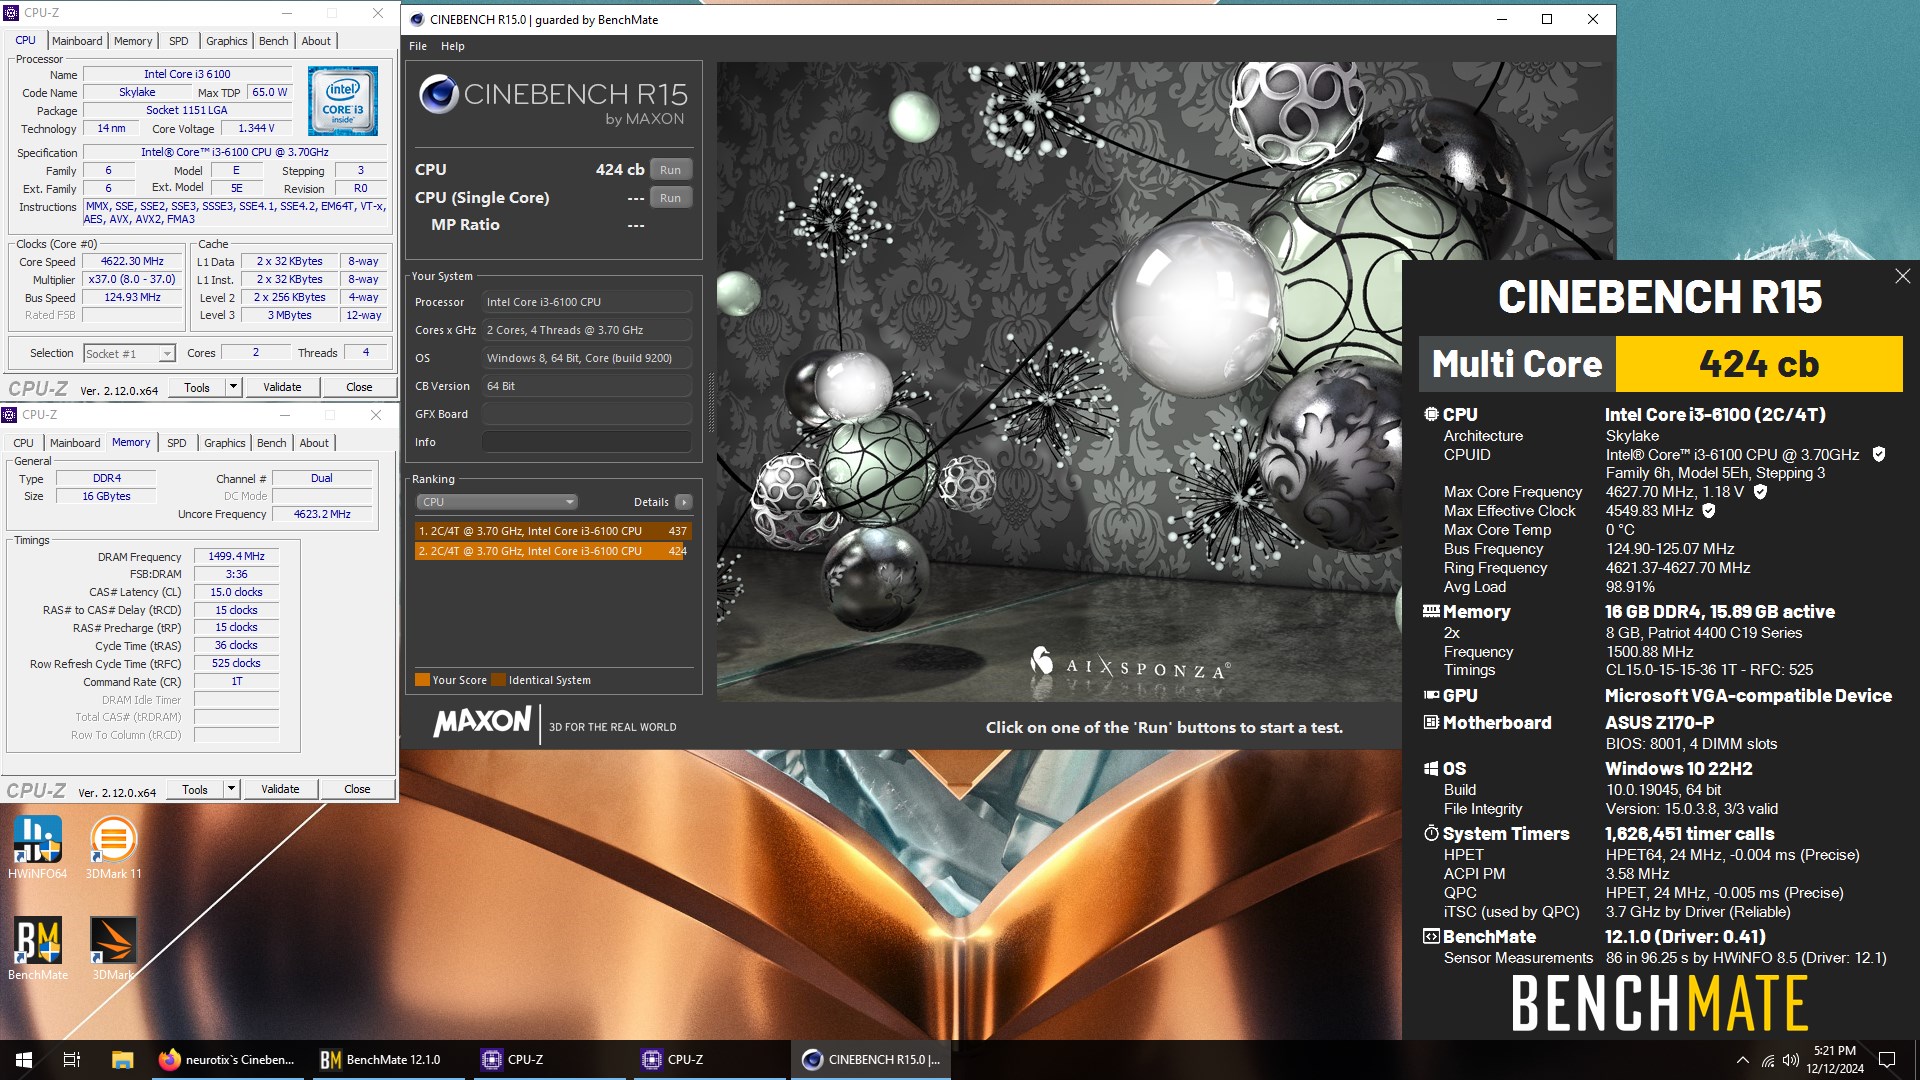The width and height of the screenshot is (1920, 1080).
Task: Click verified shield next to Max Effective Clock
Action: 1709,510
